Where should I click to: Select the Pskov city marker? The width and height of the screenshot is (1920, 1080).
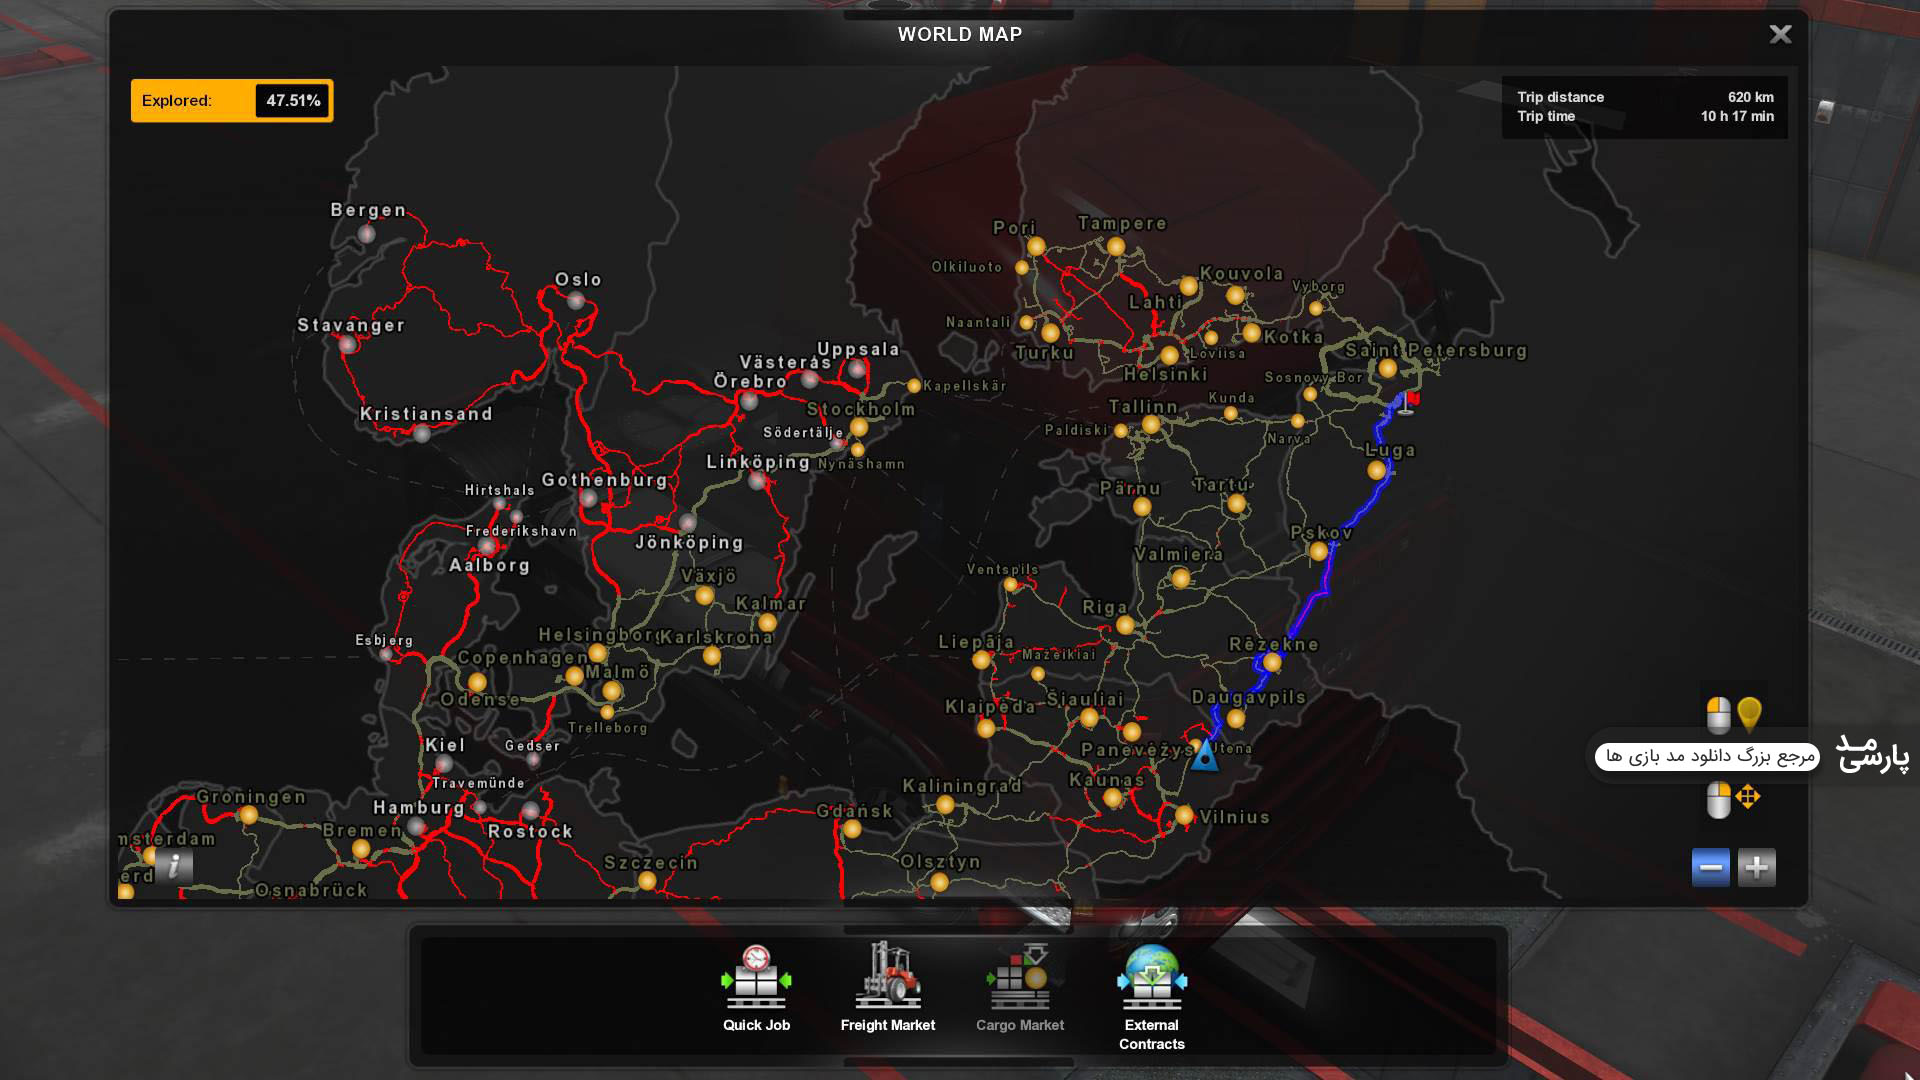tap(1319, 551)
